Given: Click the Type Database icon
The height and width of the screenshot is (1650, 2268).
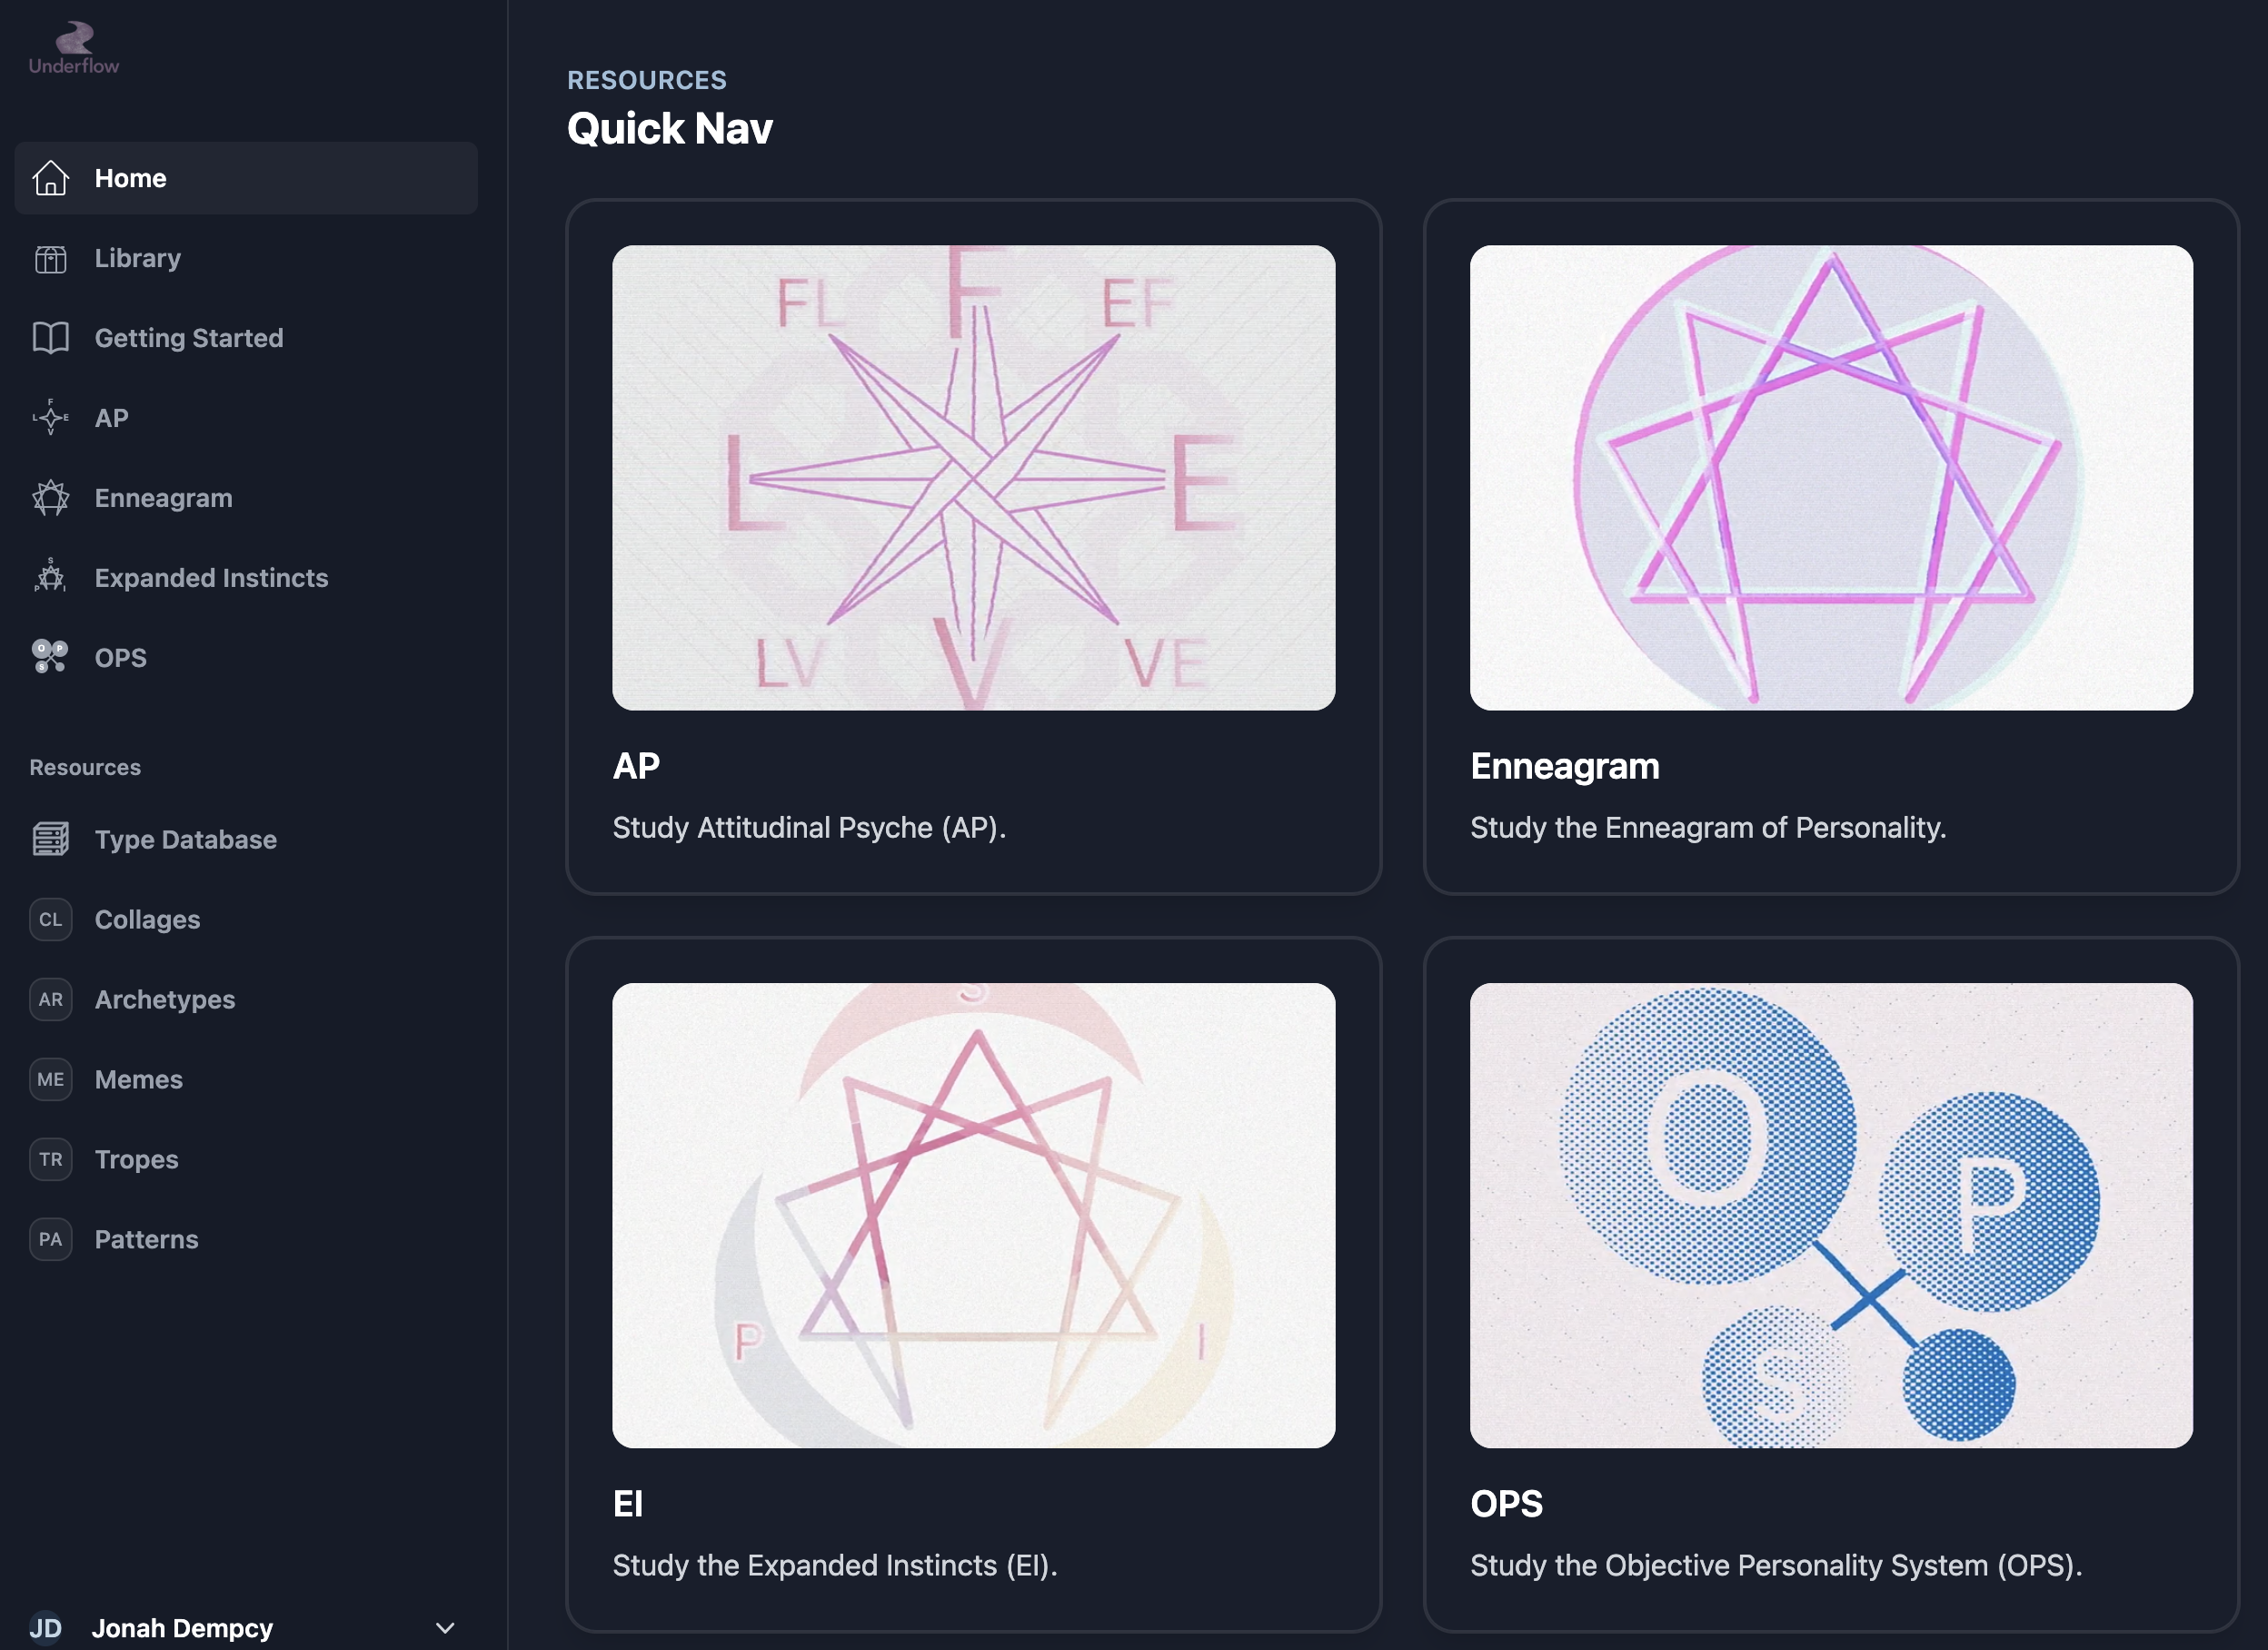Looking at the screenshot, I should point(50,839).
